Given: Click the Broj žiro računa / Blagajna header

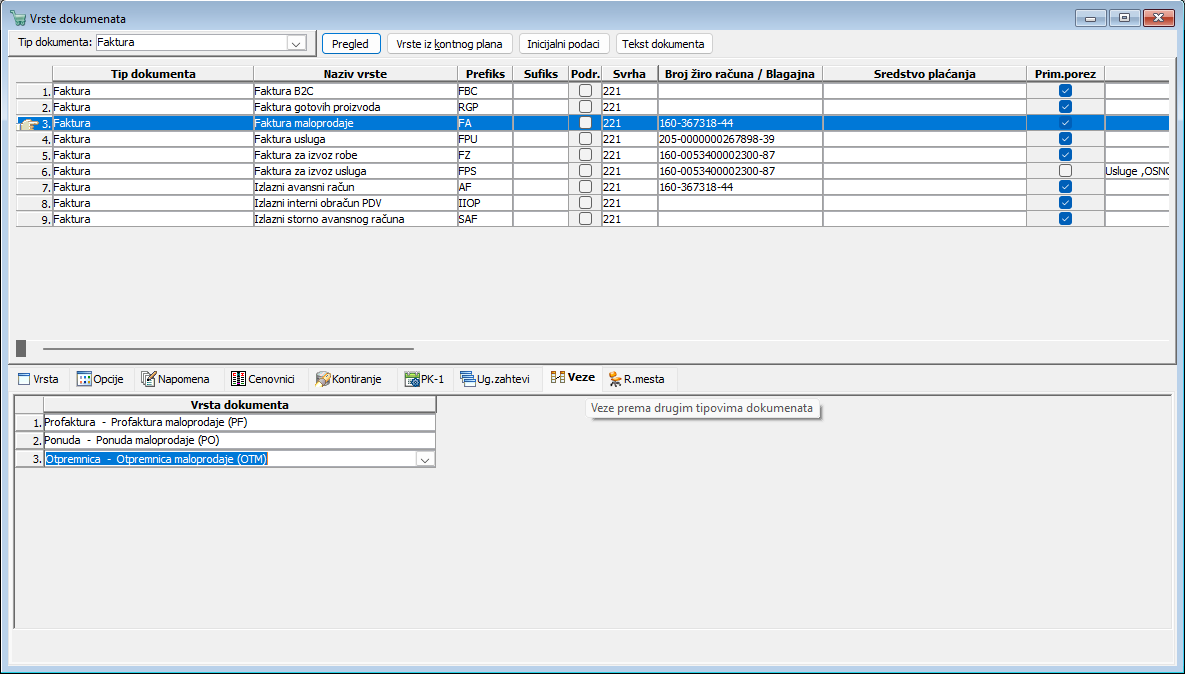Looking at the screenshot, I should [740, 74].
